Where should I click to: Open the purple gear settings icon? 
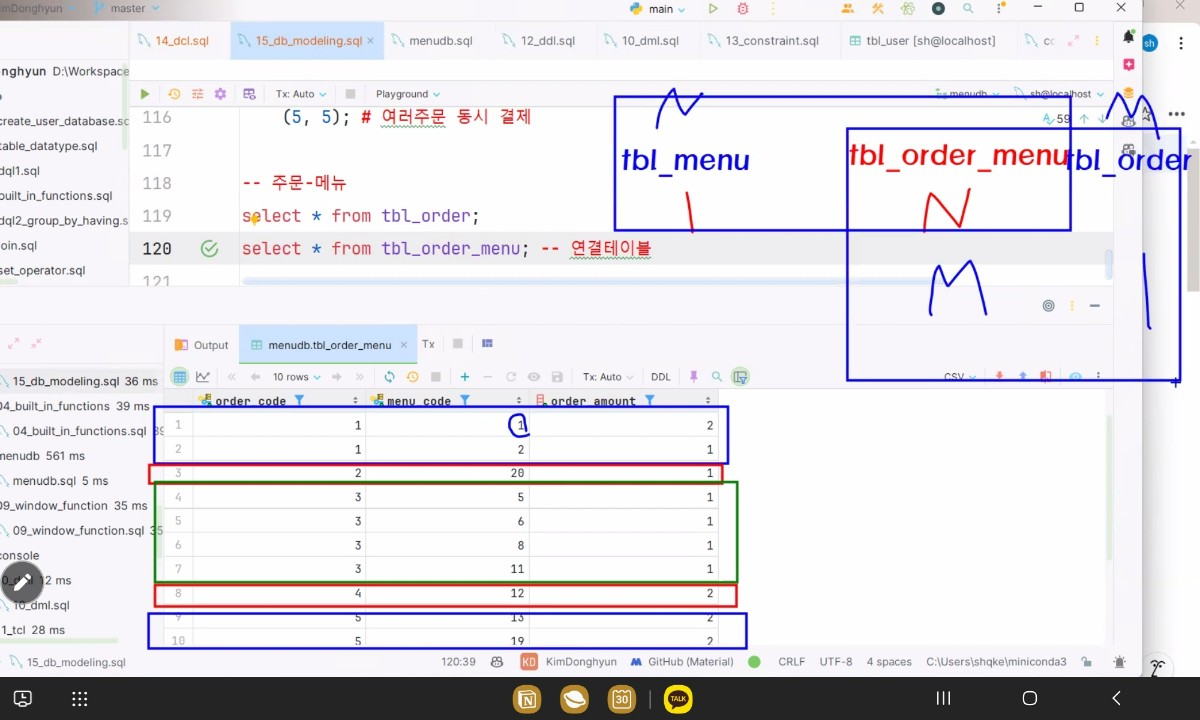220,94
